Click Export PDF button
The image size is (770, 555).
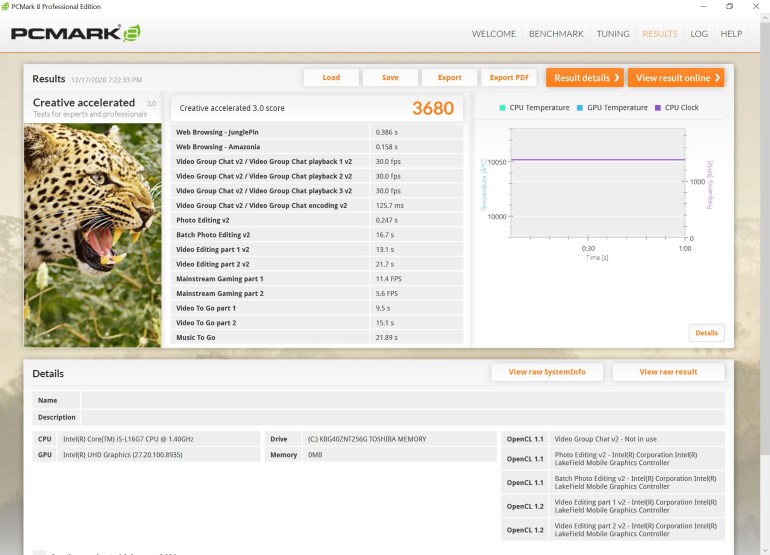[509, 78]
